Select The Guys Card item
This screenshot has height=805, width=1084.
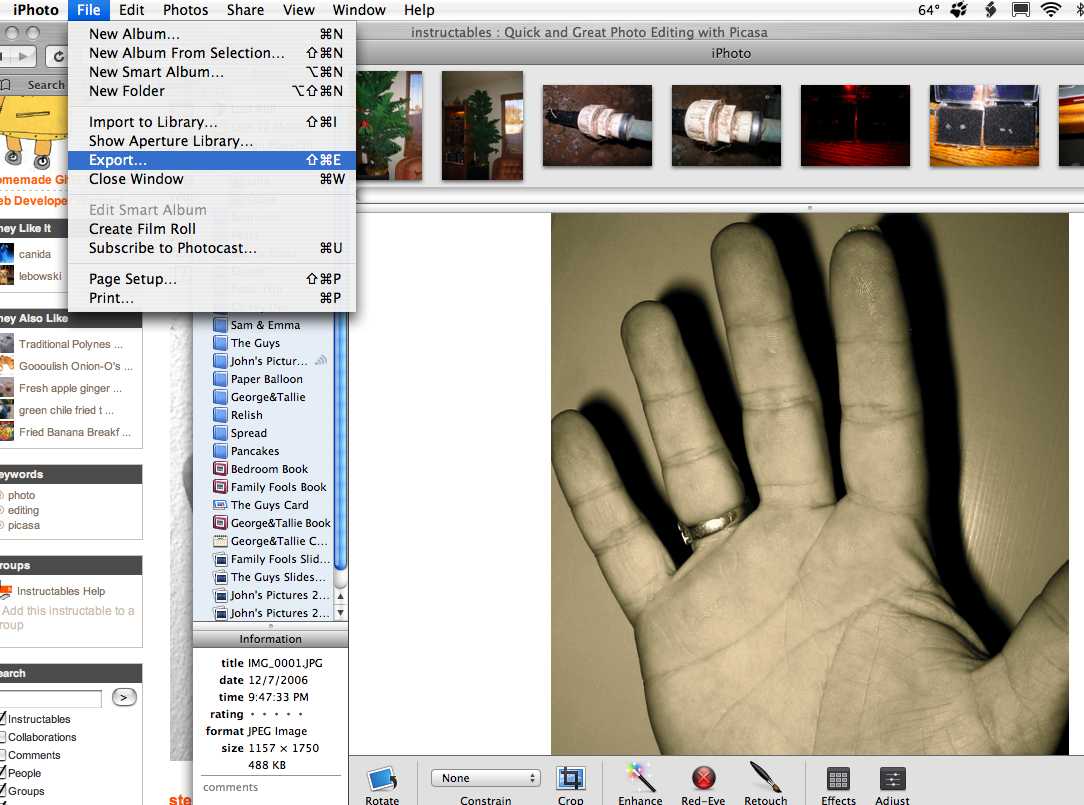[x=271, y=505]
